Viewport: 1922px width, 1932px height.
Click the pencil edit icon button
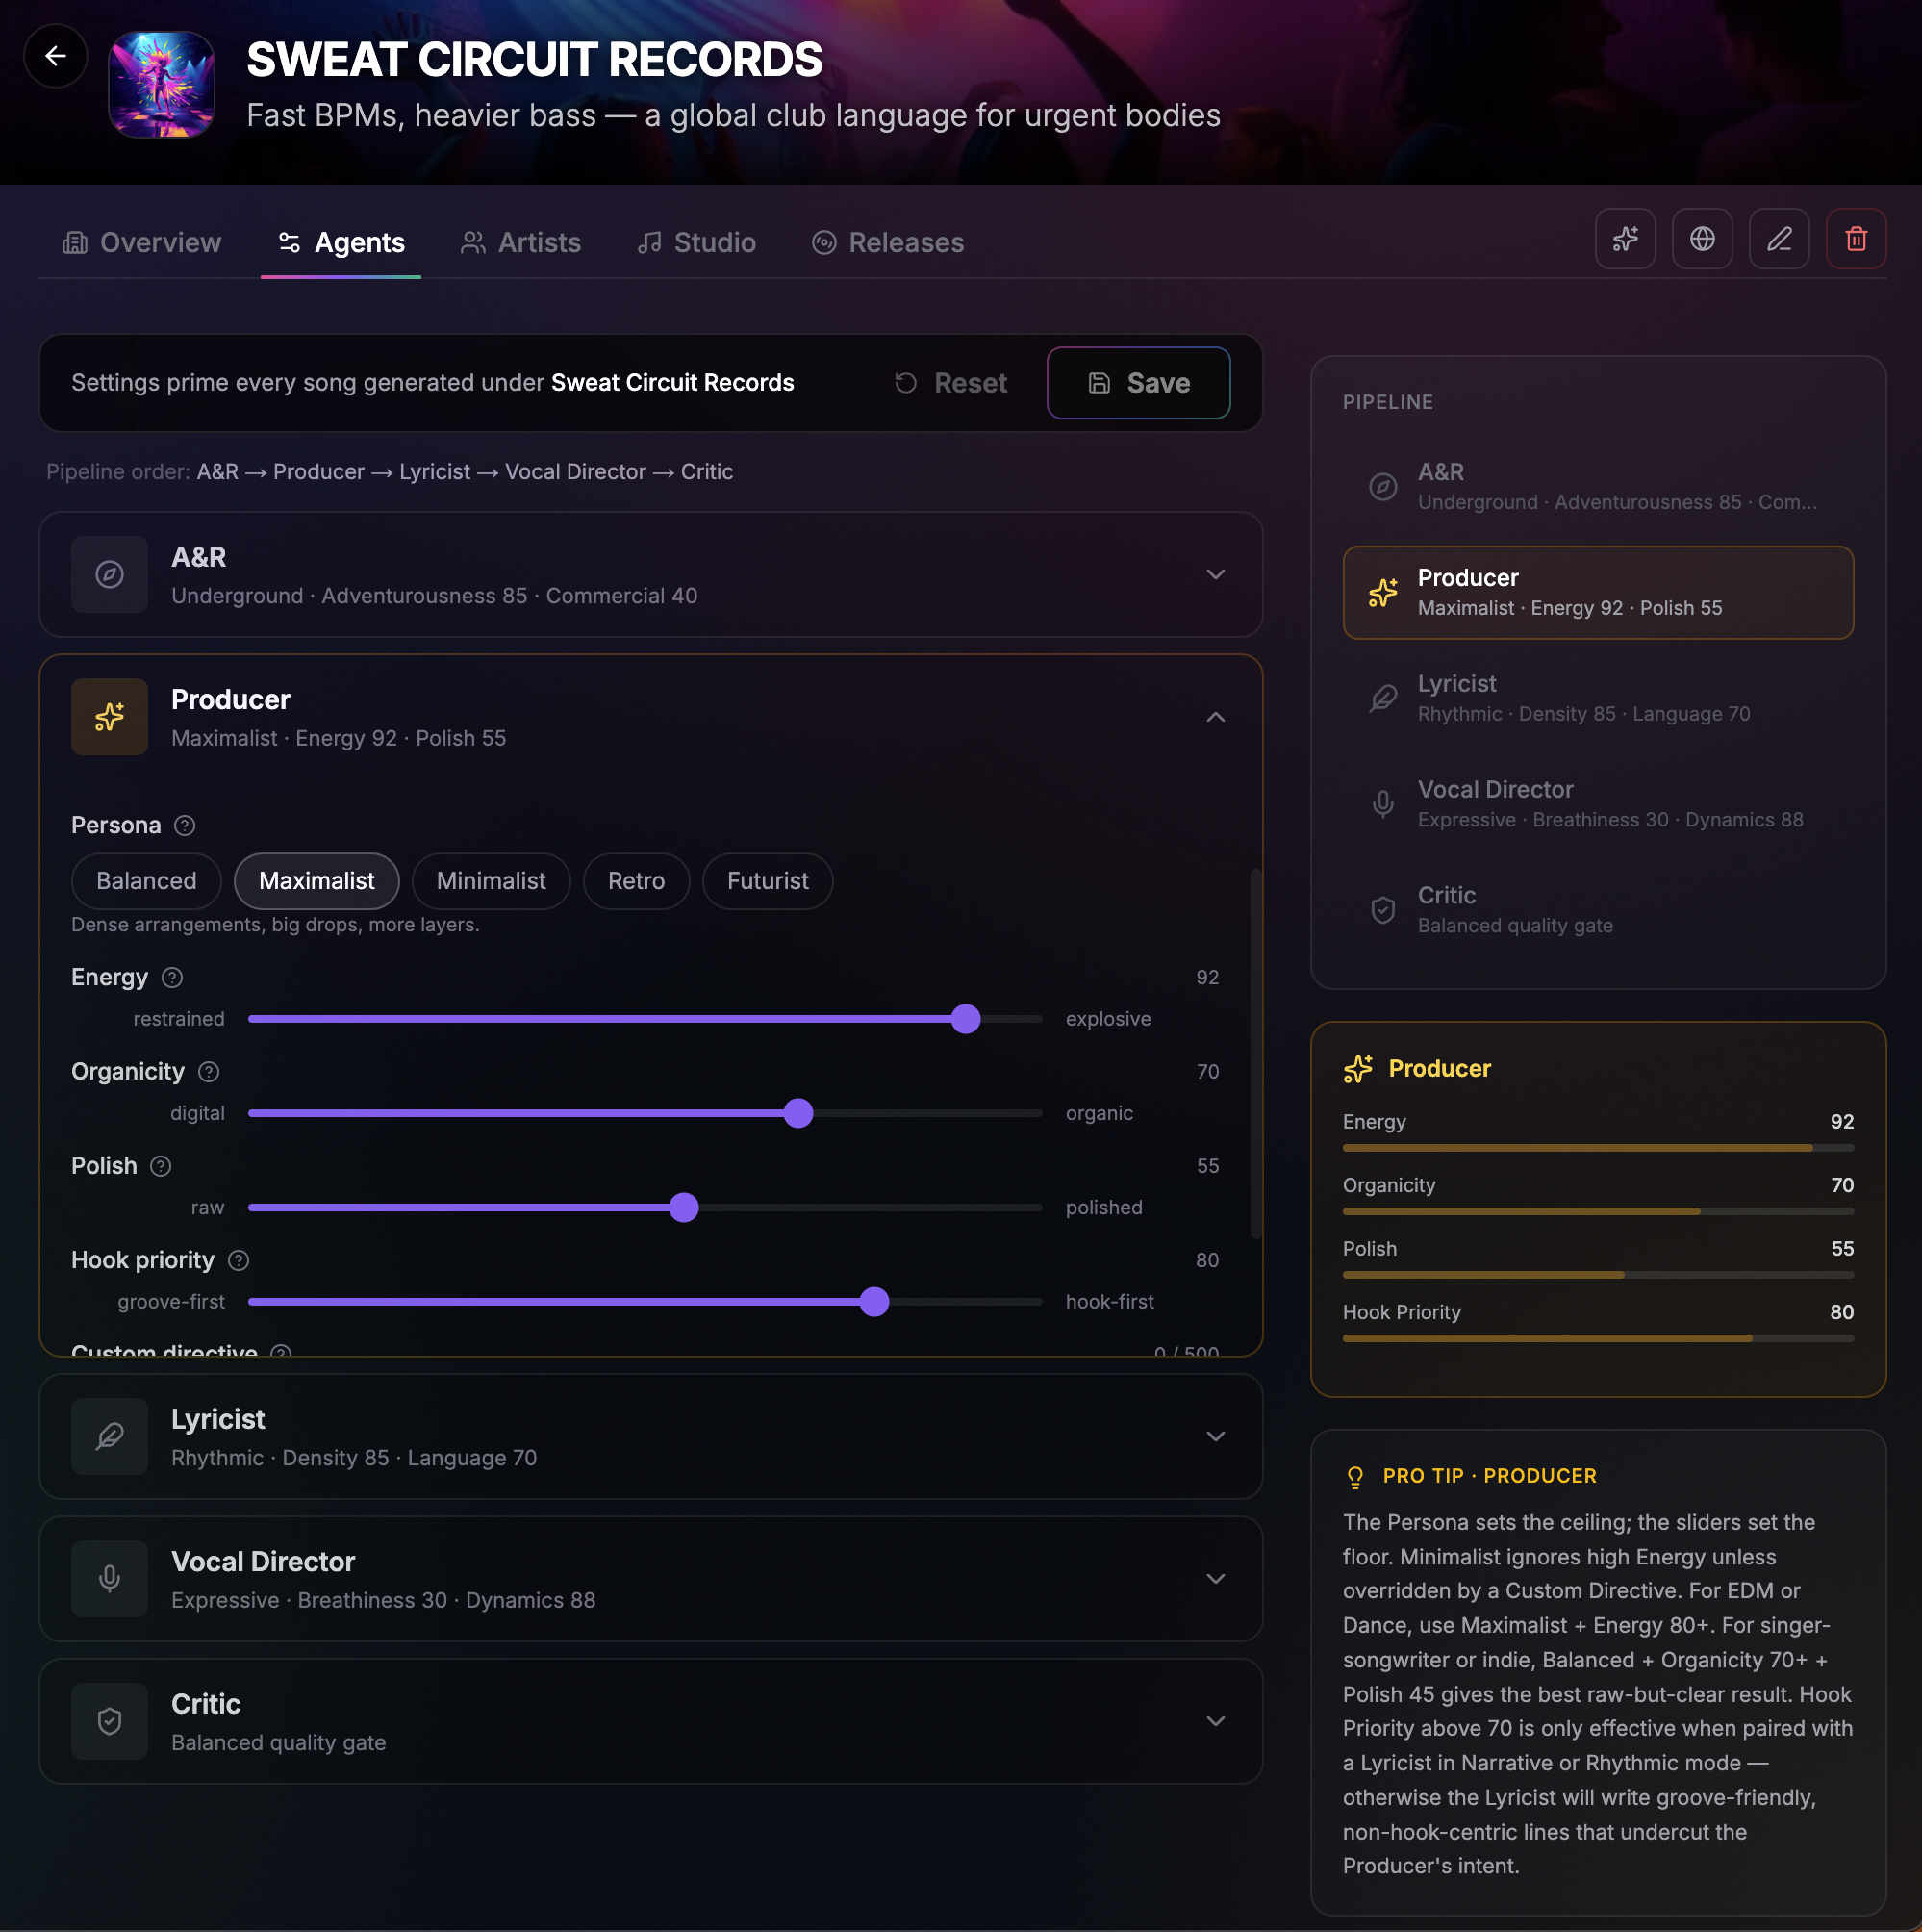pos(1779,239)
